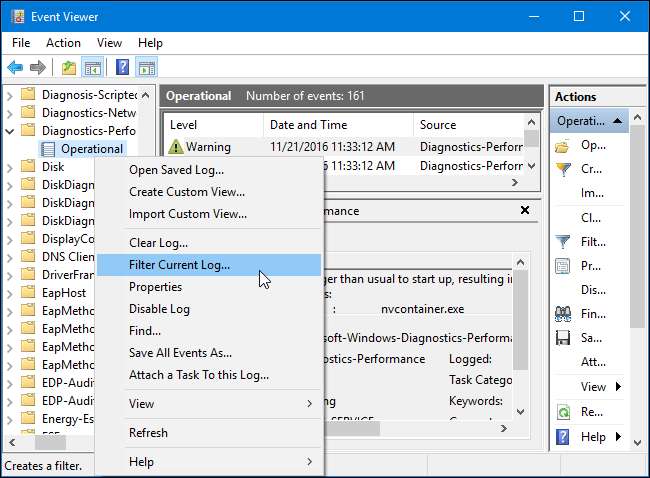This screenshot has width=650, height=478.
Task: Open the View menu in menu bar
Action: (x=109, y=43)
